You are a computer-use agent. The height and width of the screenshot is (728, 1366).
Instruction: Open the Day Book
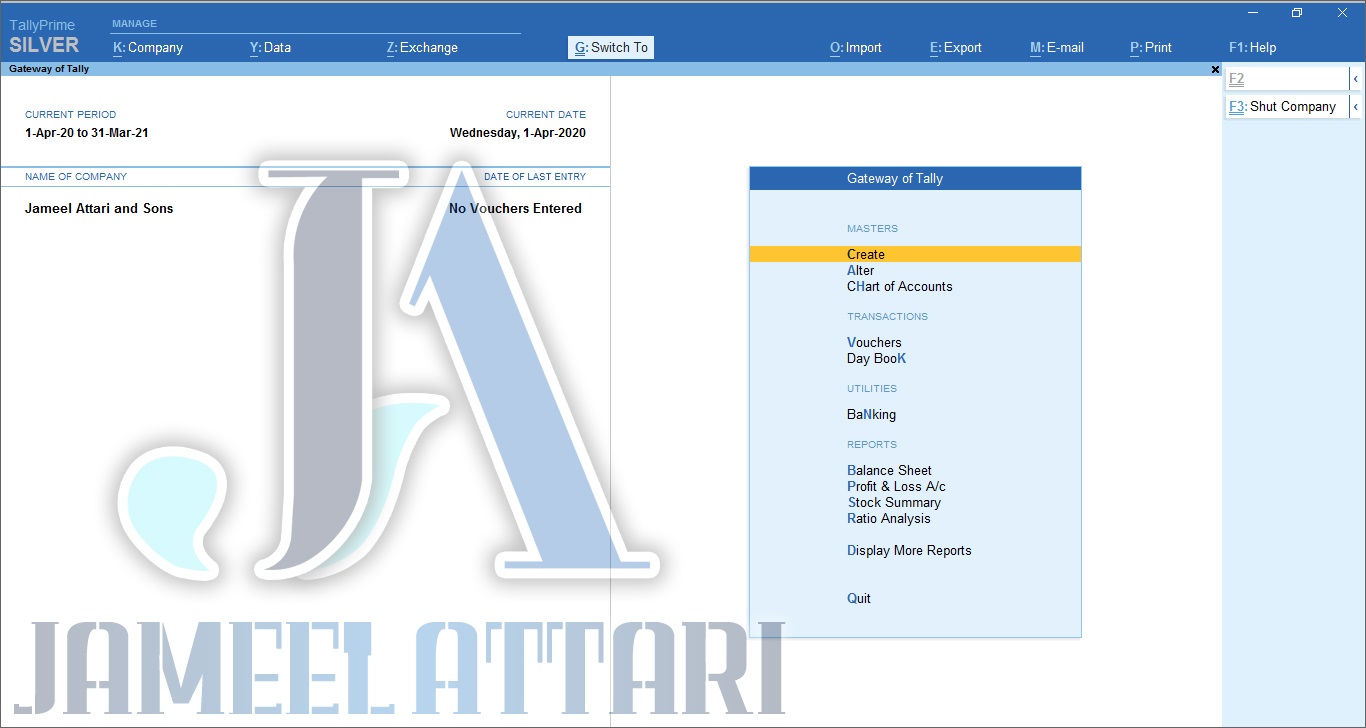point(876,358)
